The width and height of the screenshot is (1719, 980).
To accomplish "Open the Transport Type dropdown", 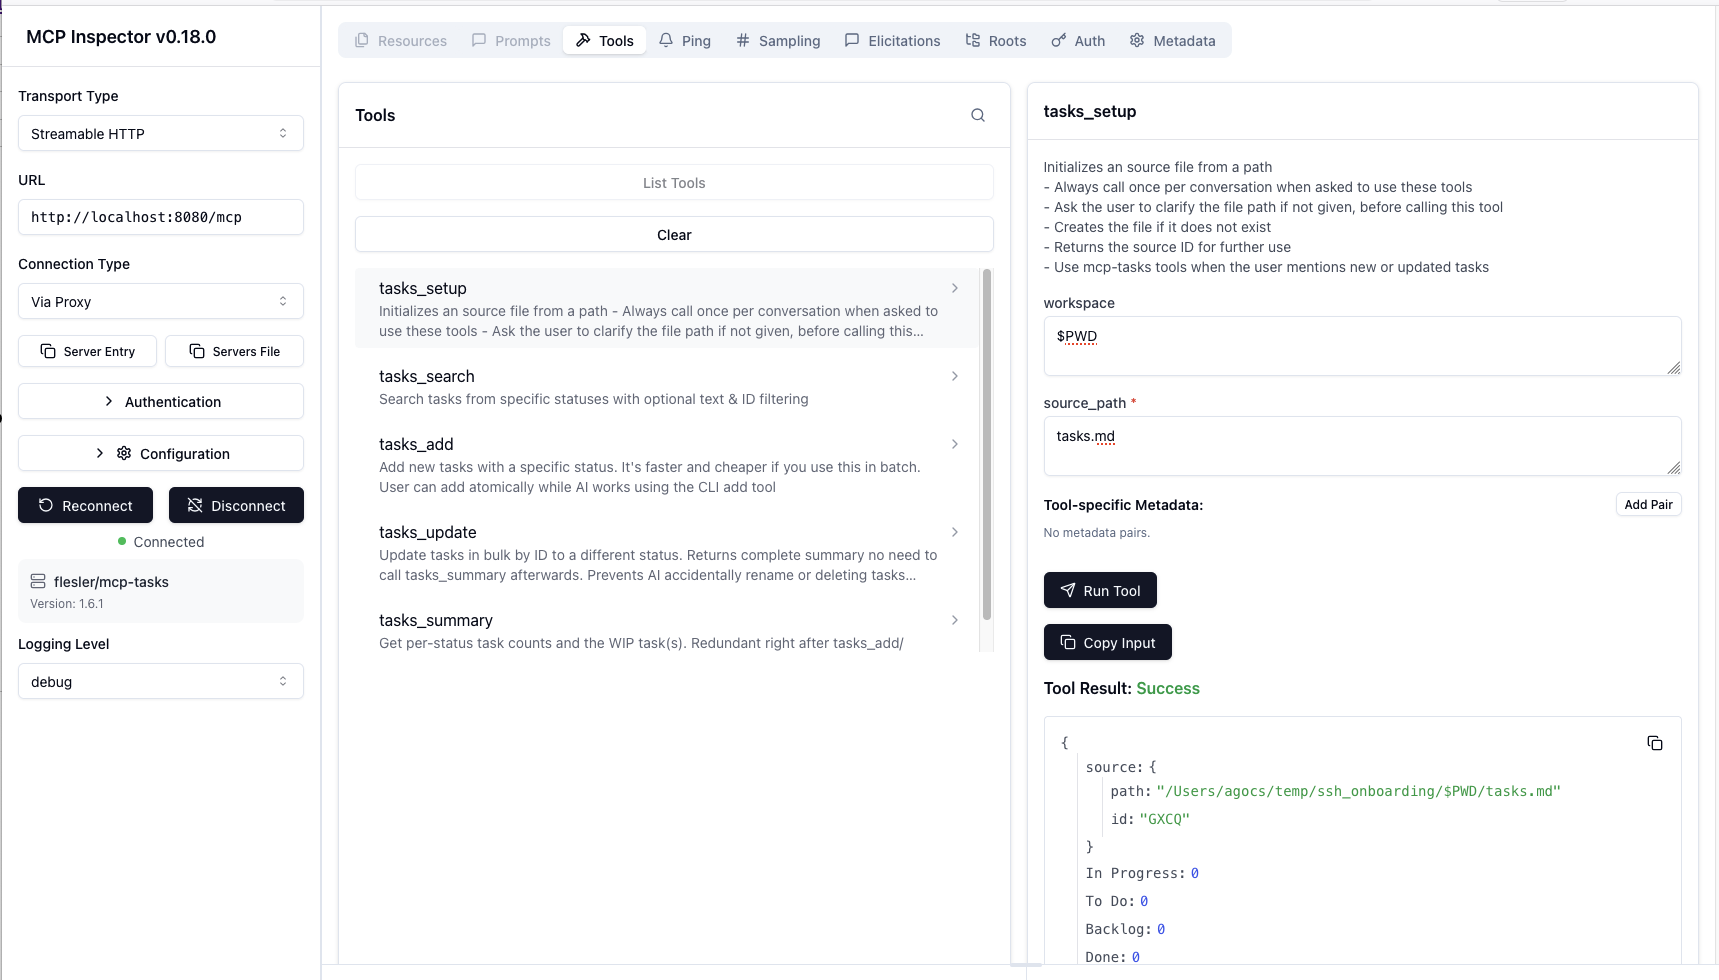I will (160, 133).
